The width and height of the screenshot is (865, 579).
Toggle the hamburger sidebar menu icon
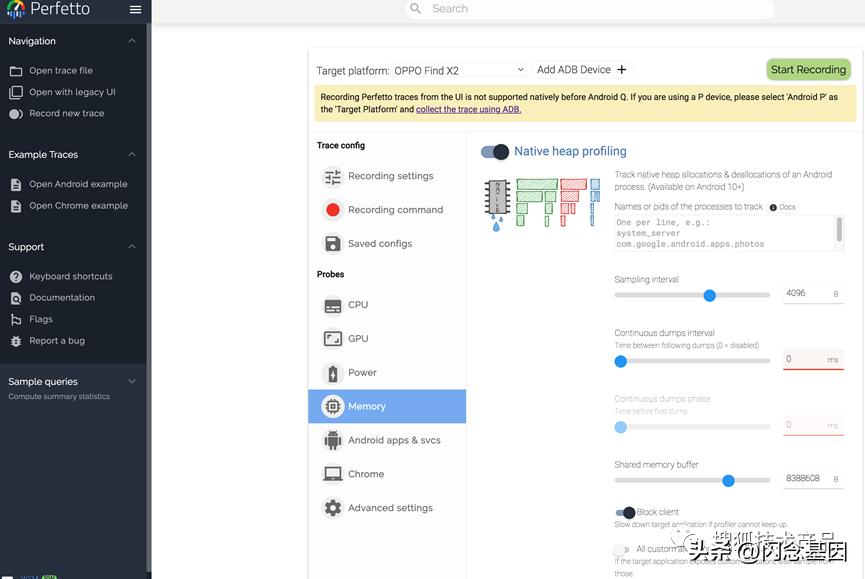(135, 9)
